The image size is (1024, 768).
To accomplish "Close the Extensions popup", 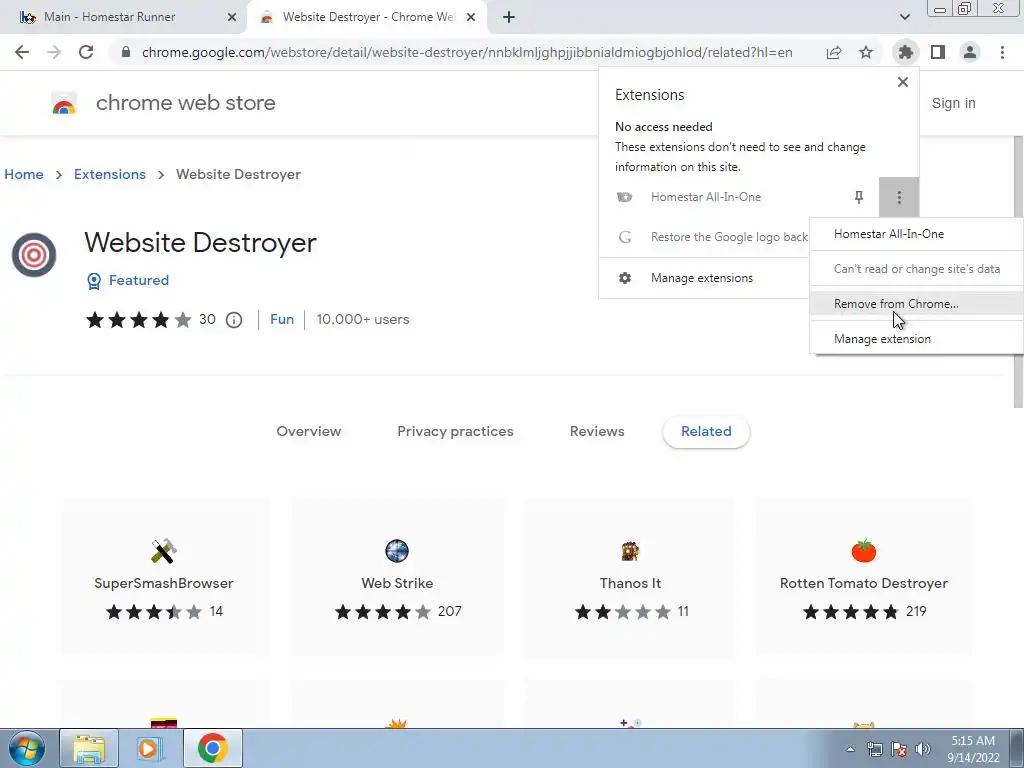I will [903, 82].
